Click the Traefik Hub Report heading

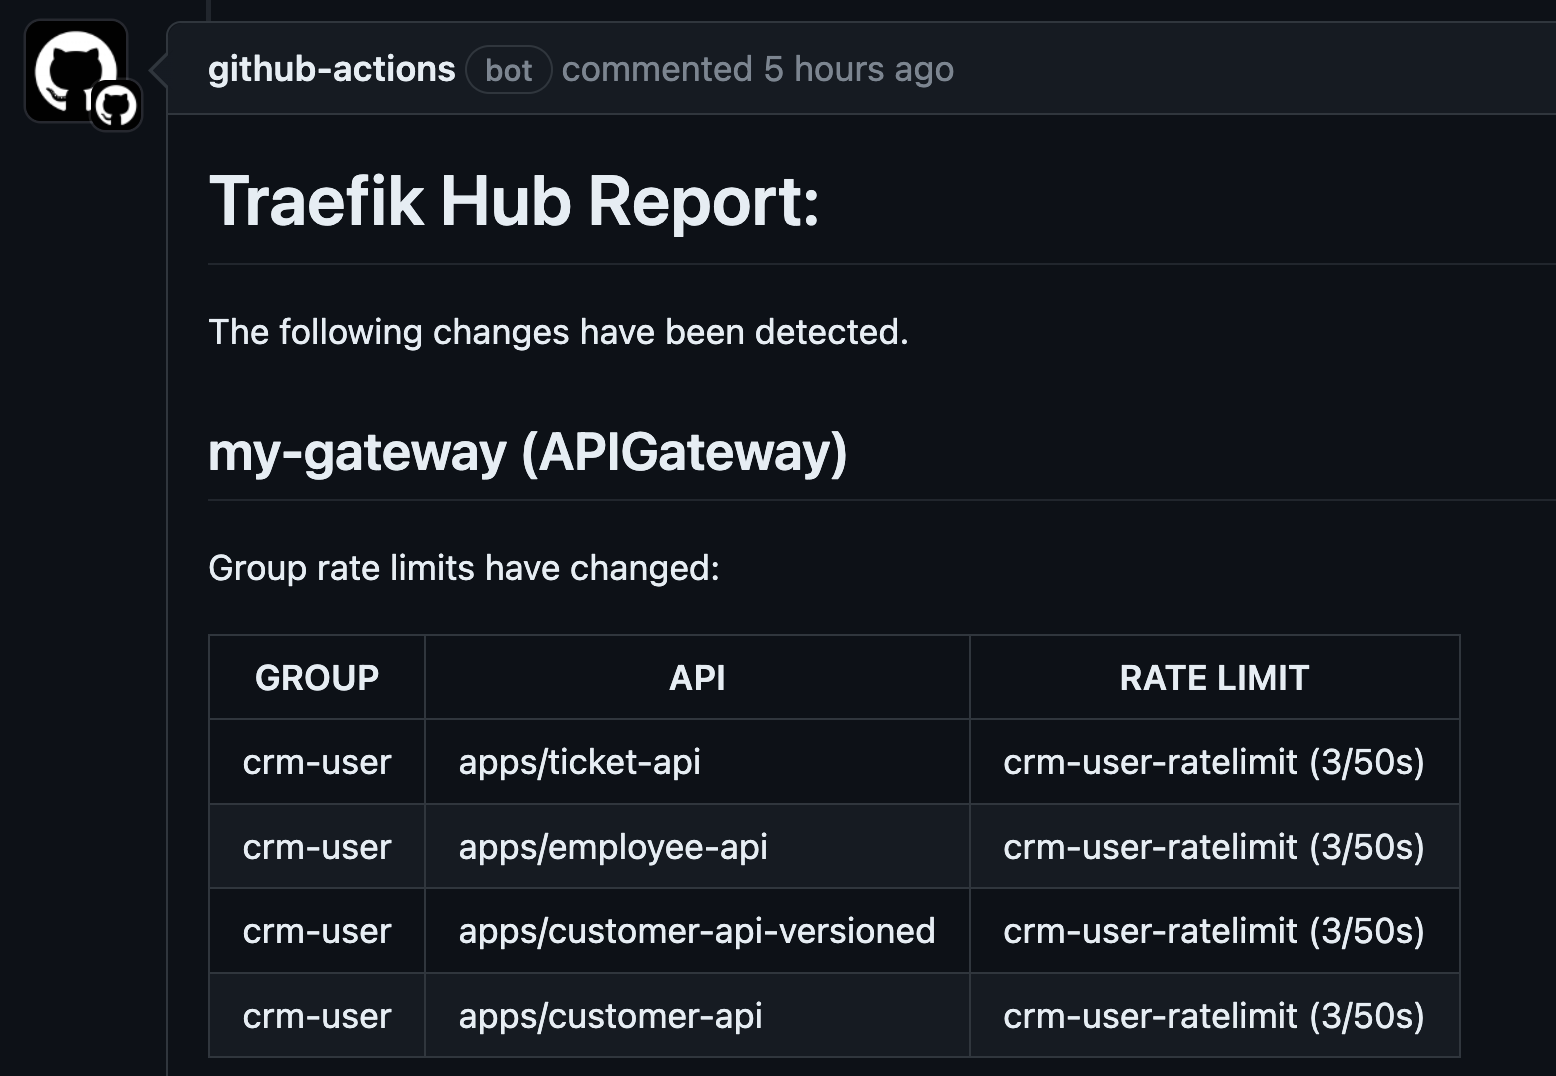click(514, 202)
